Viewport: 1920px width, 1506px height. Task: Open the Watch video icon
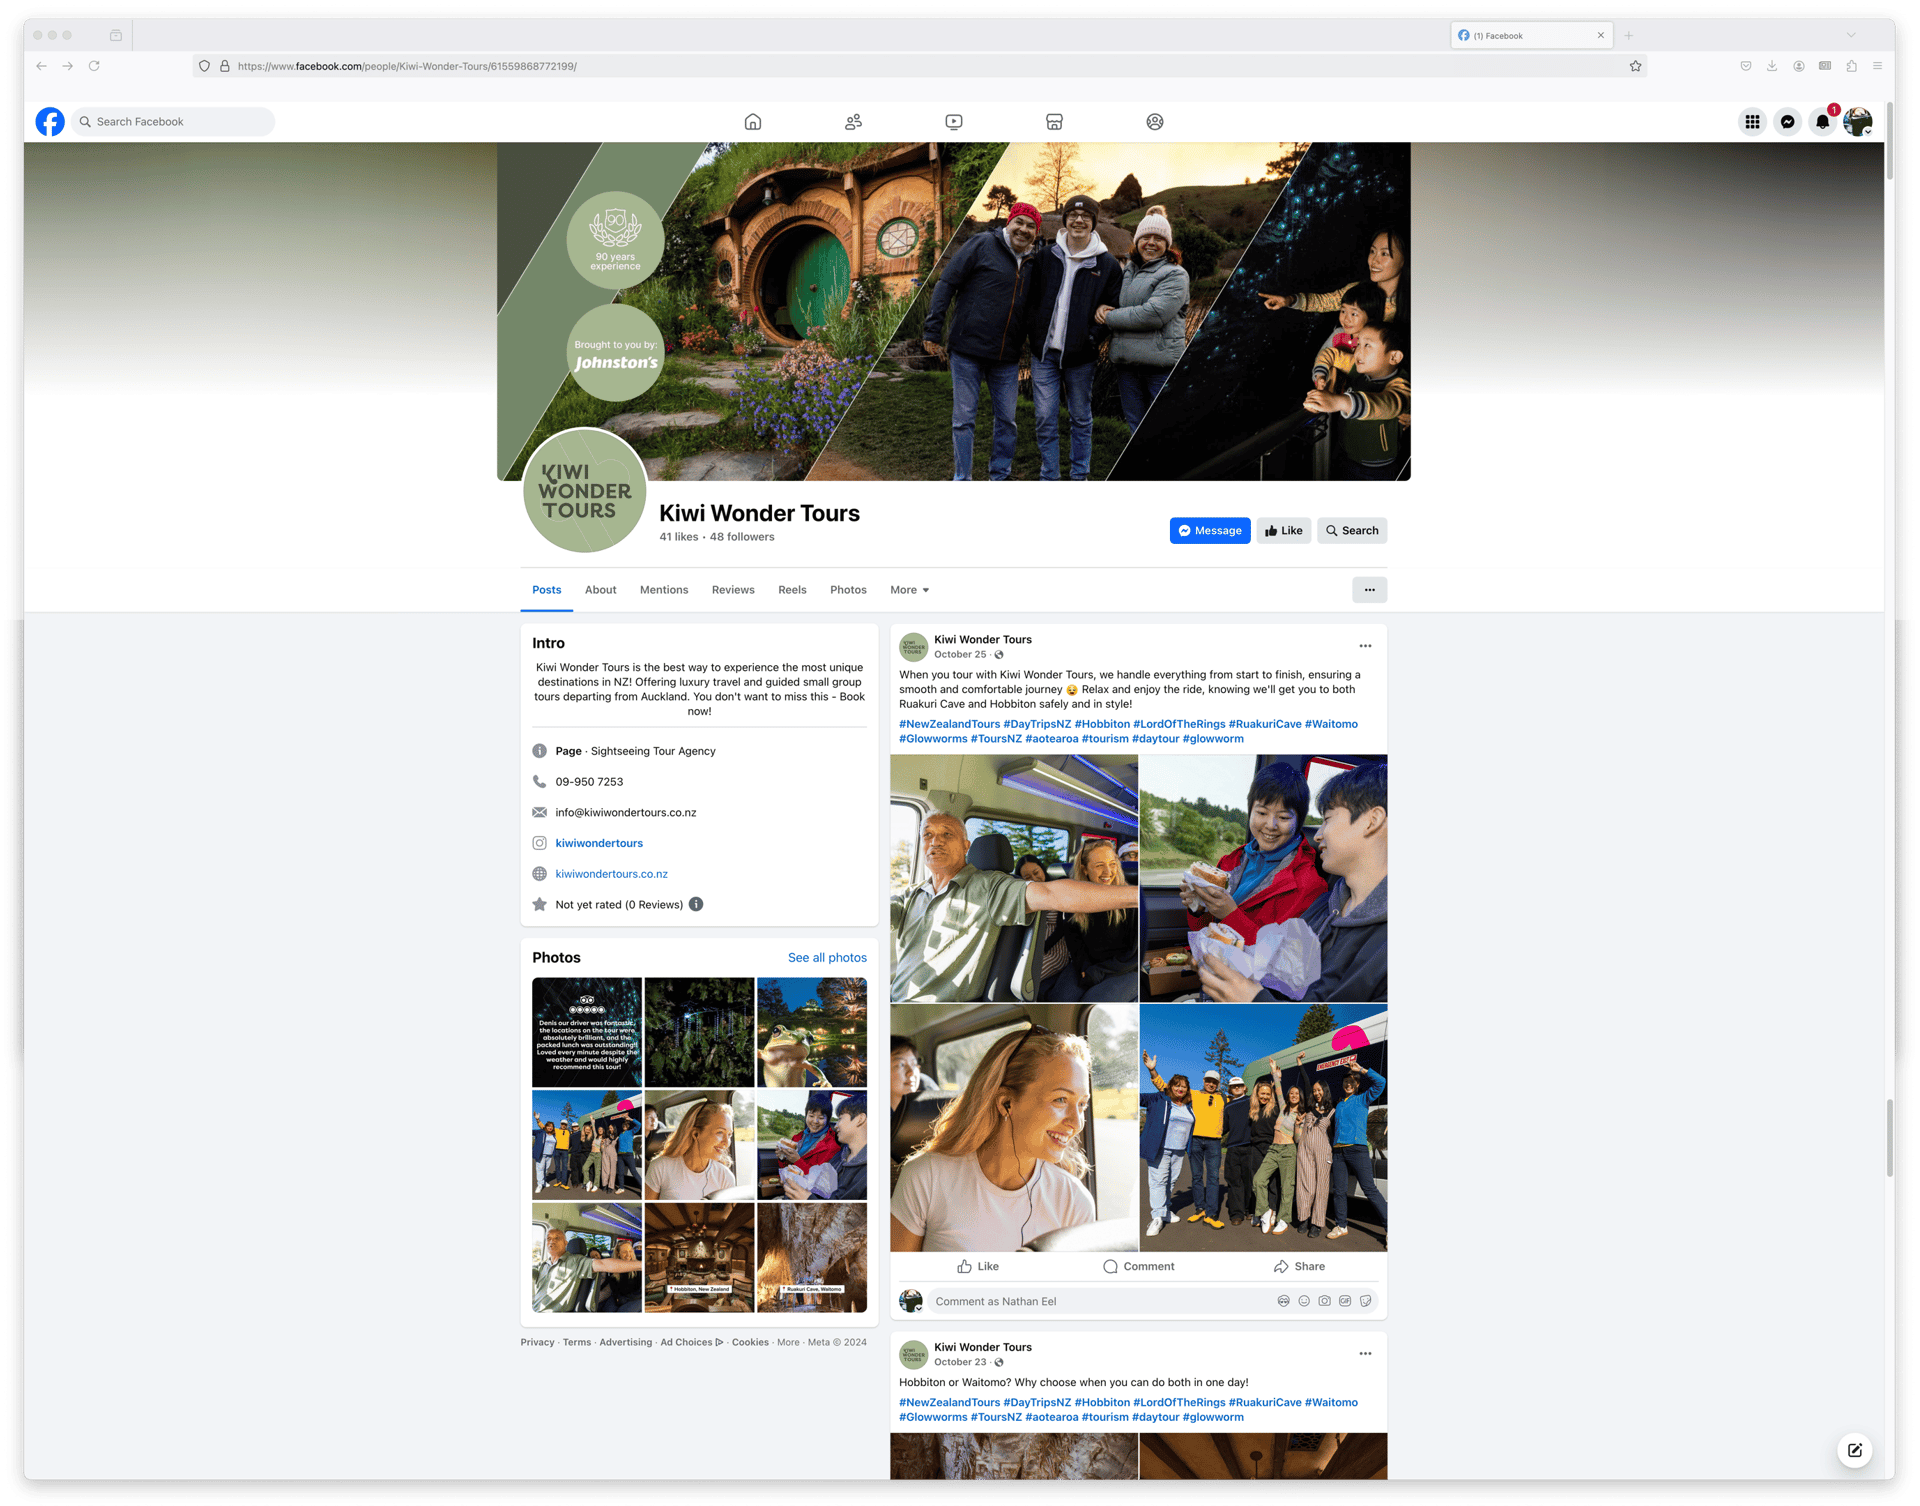click(954, 122)
